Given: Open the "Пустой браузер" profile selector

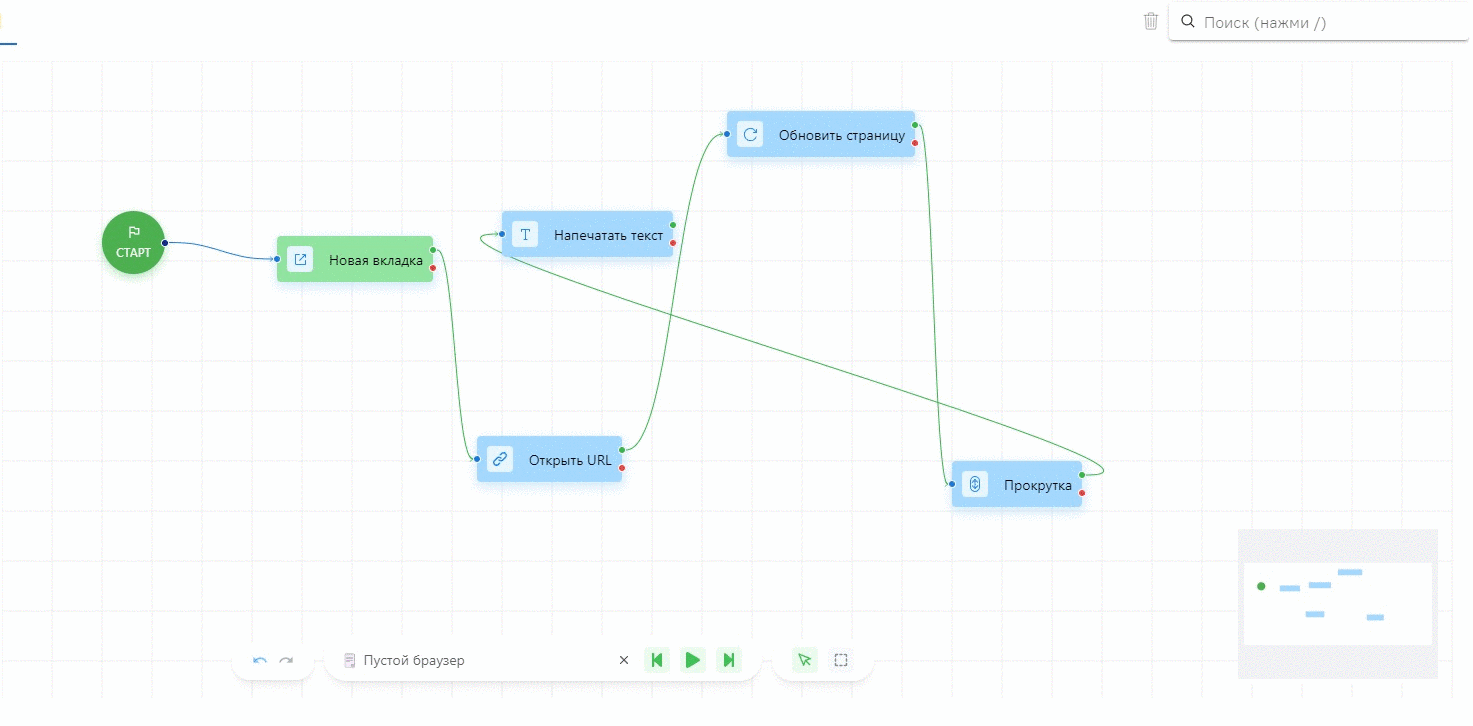Looking at the screenshot, I should [470, 661].
